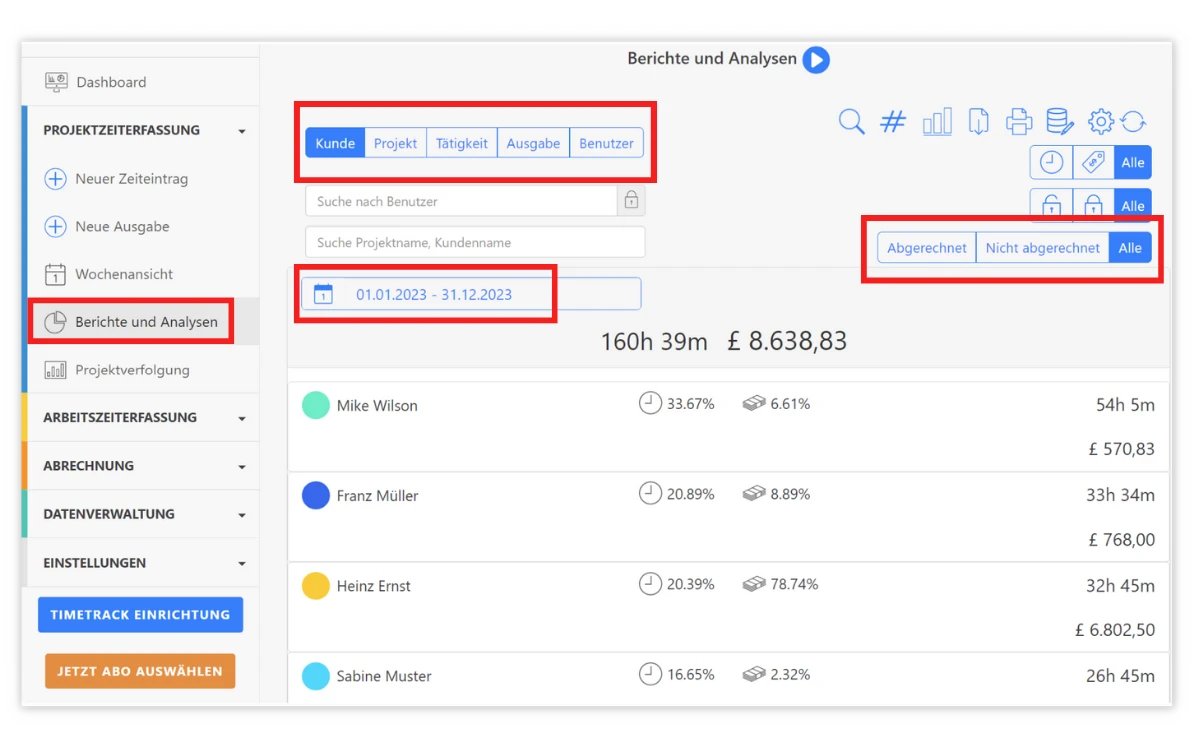
Task: Click the magnifying glass search icon
Action: click(x=851, y=122)
